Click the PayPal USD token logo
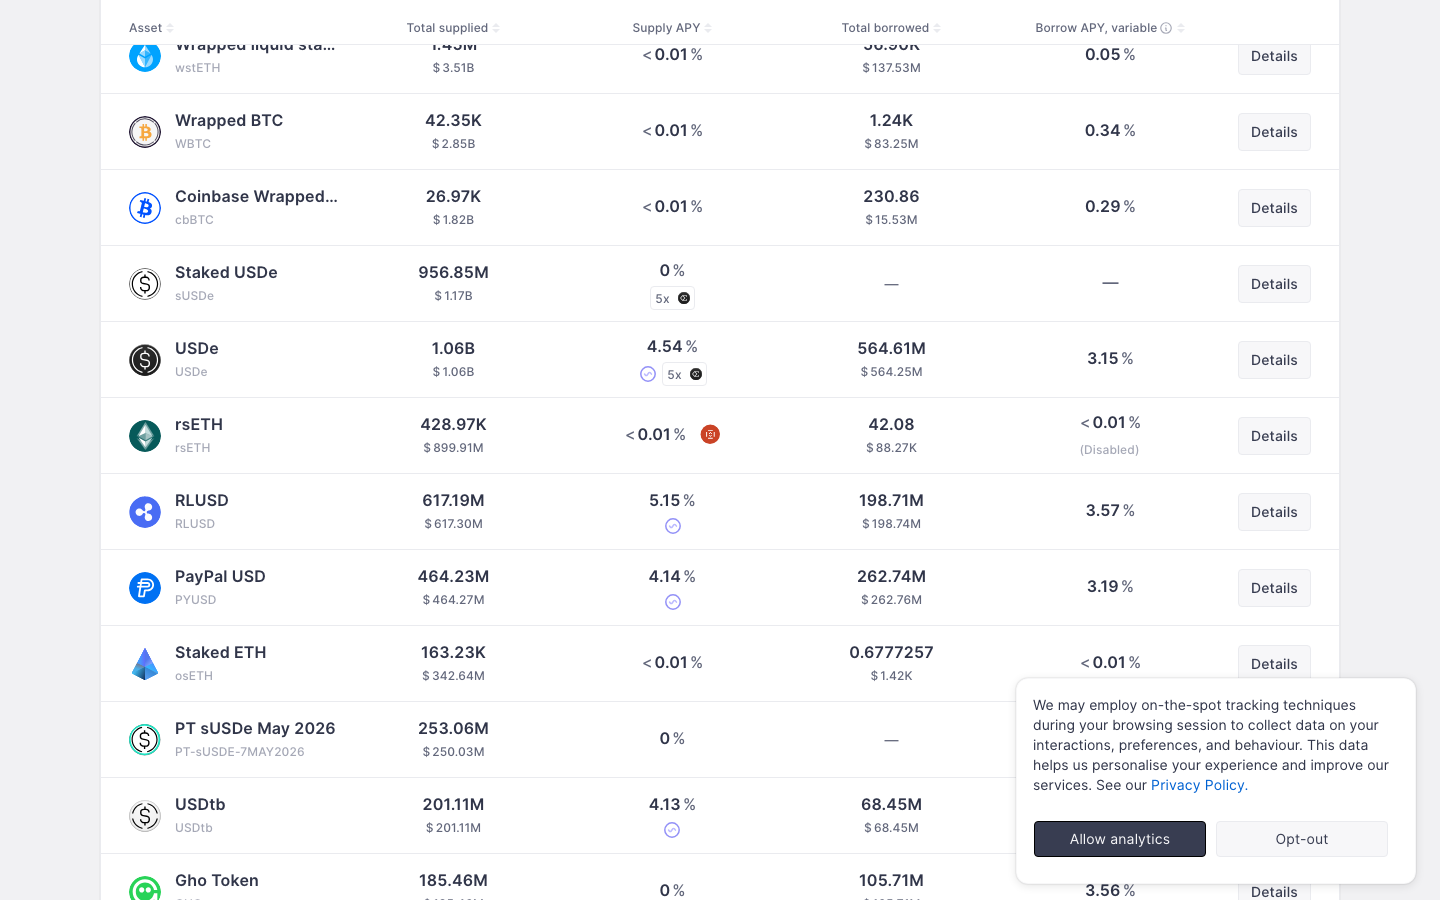 (x=145, y=587)
